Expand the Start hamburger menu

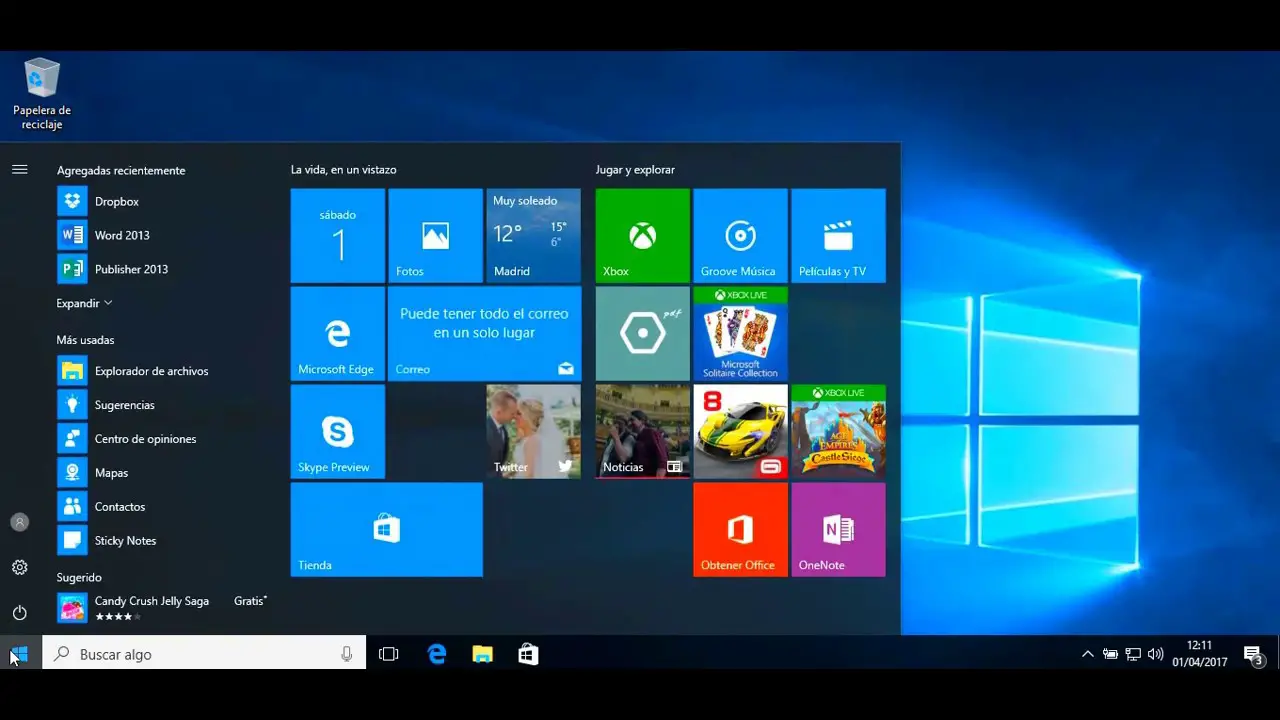pos(19,170)
